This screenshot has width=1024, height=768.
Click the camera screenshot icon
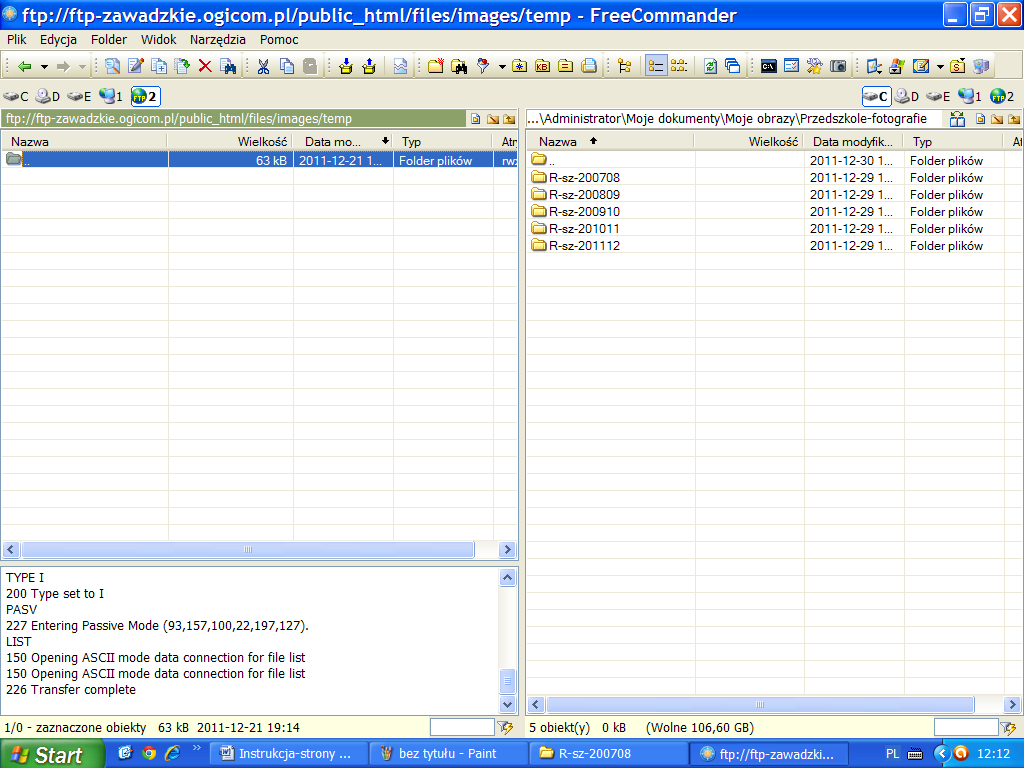(838, 66)
